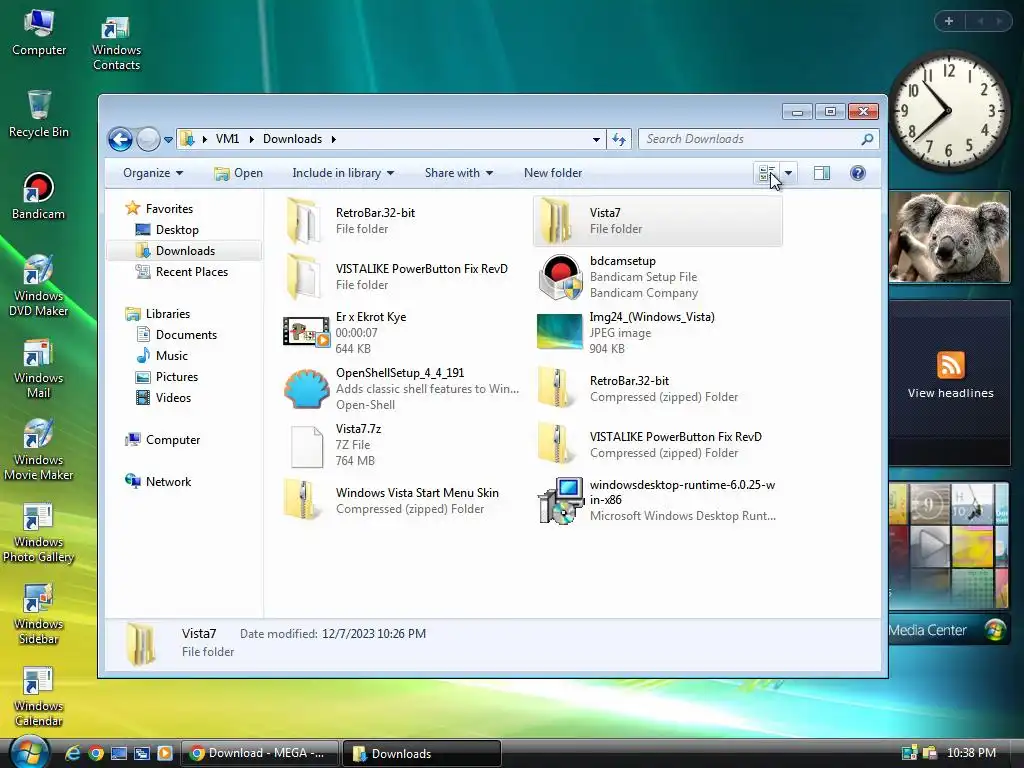Select the Er x Ekrot Kye video
This screenshot has height=768, width=1024.
404,332
